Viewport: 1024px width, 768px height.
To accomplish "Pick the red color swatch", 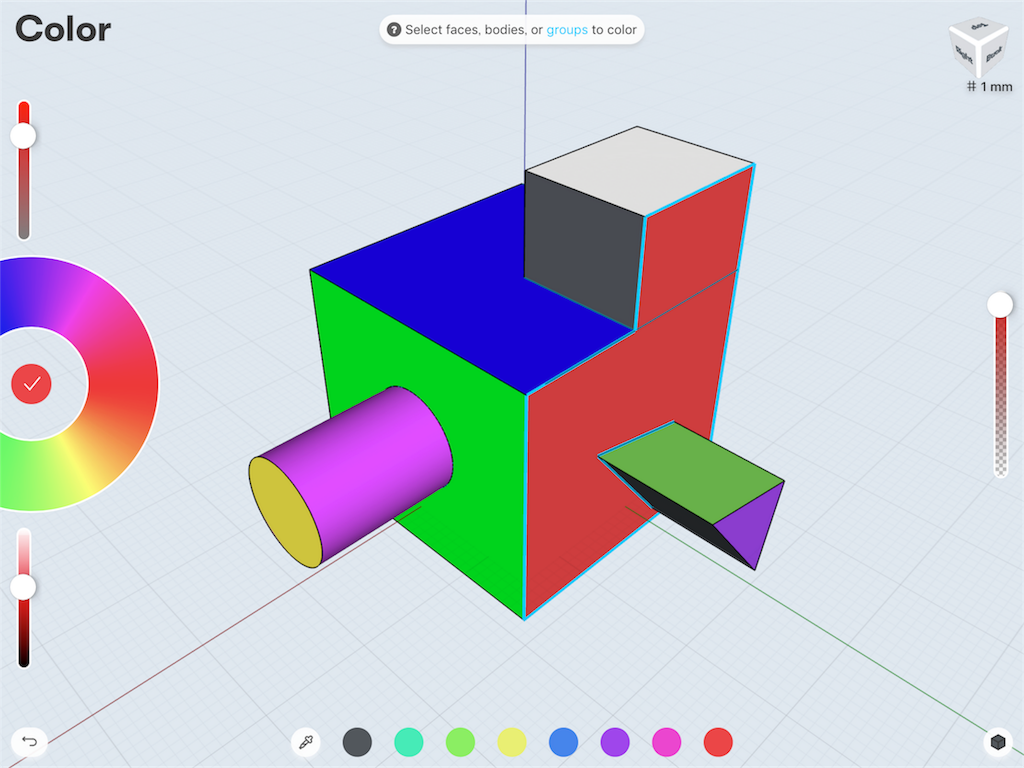I will [718, 742].
